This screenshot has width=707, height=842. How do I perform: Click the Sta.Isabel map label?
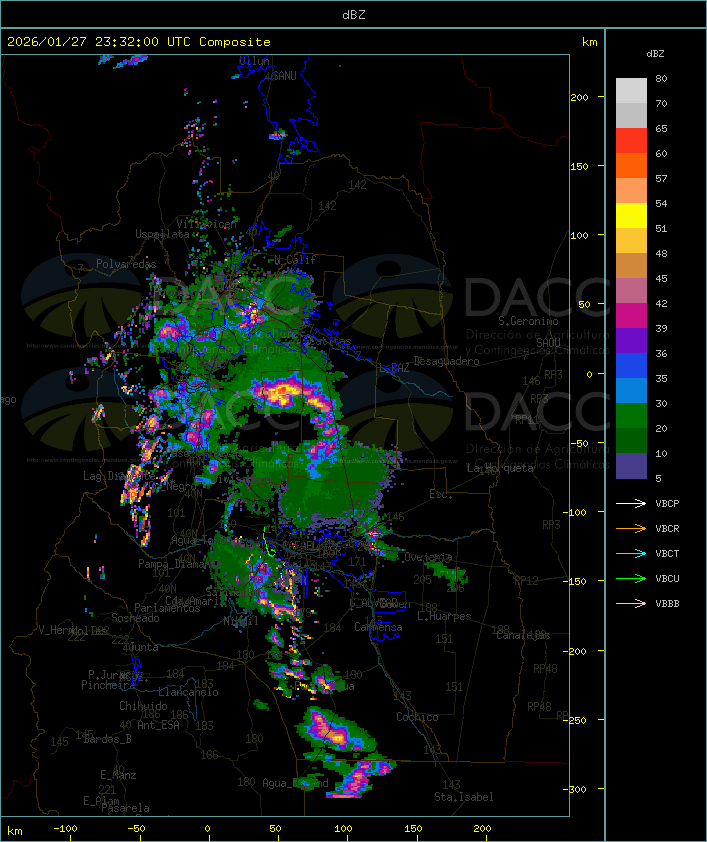(463, 797)
